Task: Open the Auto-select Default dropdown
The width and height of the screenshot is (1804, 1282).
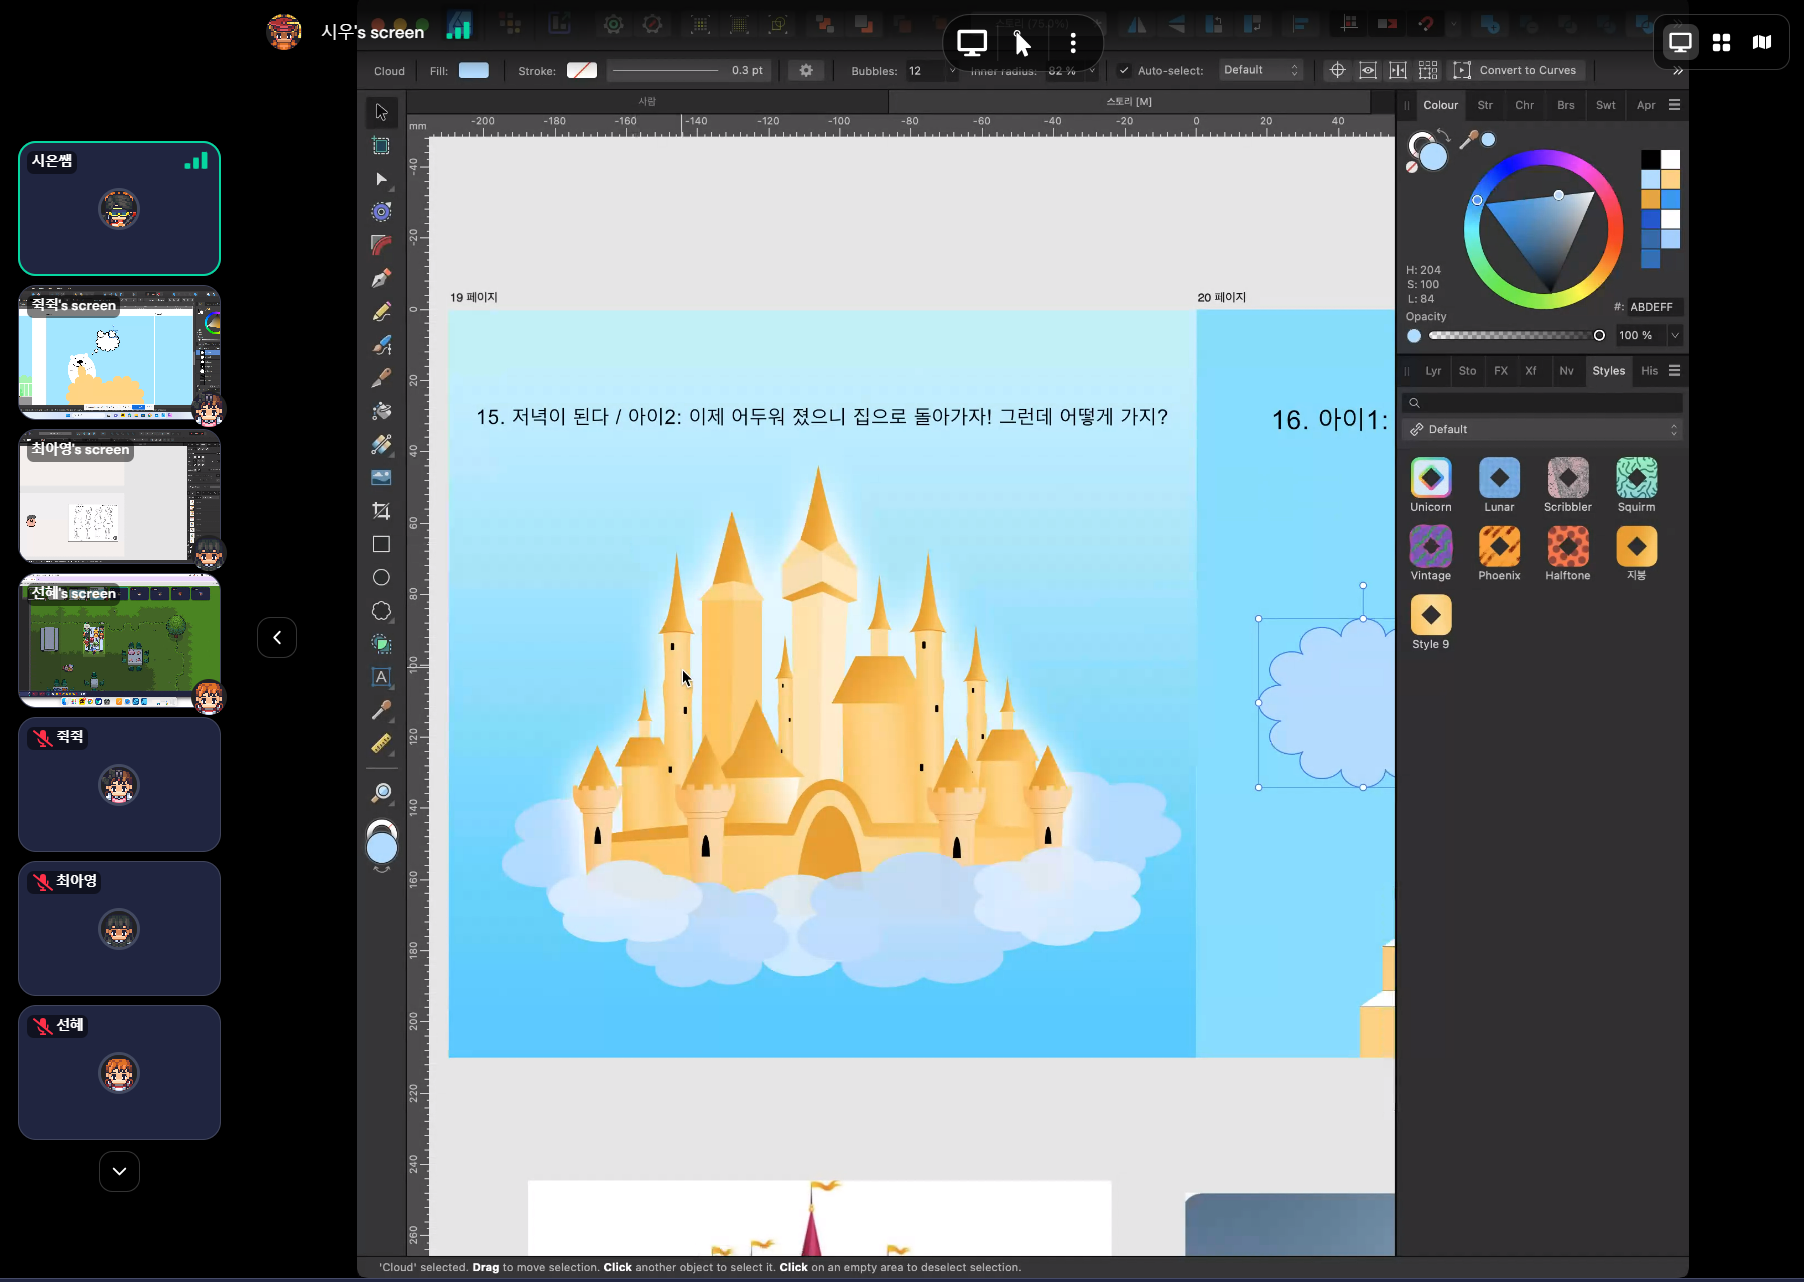Action: coord(1261,70)
